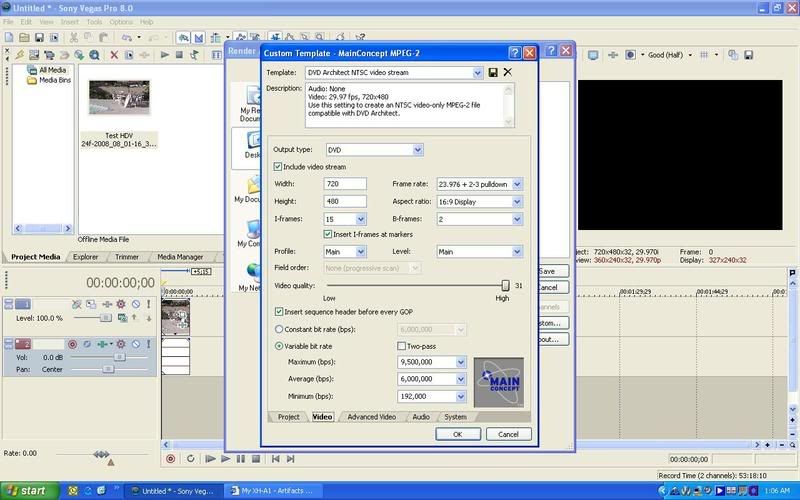
Task: Open the Aspect ratio dropdown
Action: [517, 202]
